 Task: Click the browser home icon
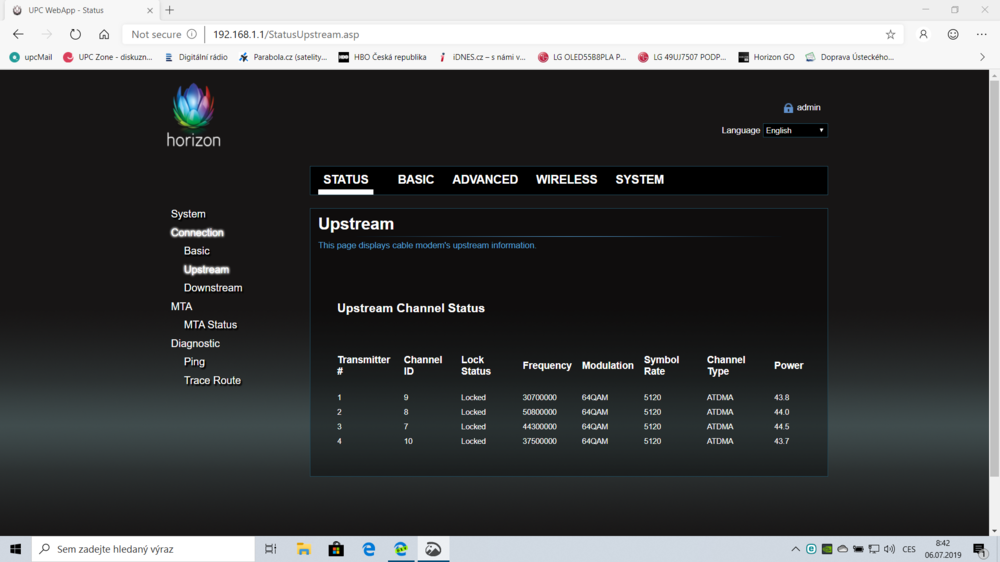tap(104, 34)
